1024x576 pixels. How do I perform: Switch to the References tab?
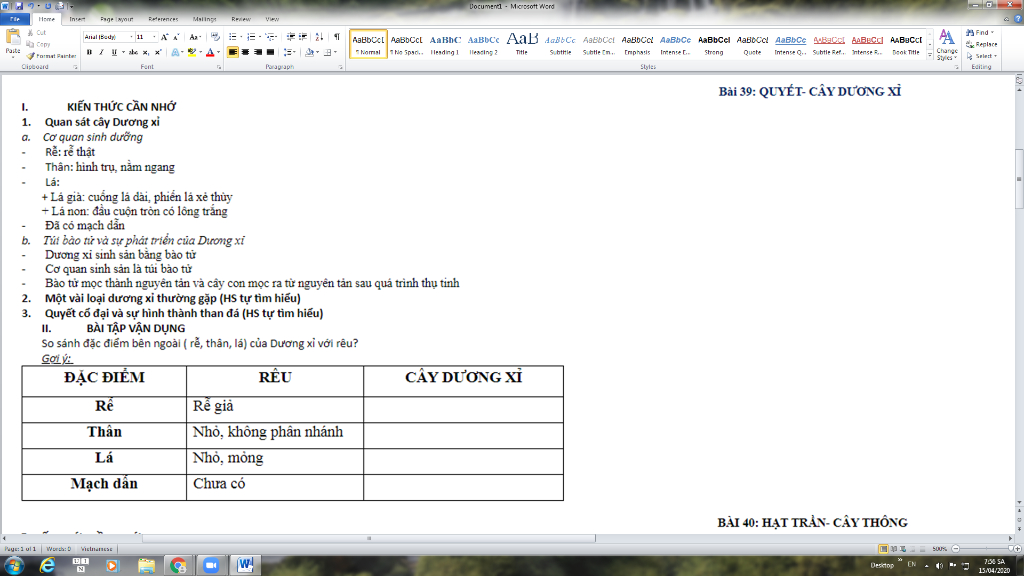(x=163, y=19)
